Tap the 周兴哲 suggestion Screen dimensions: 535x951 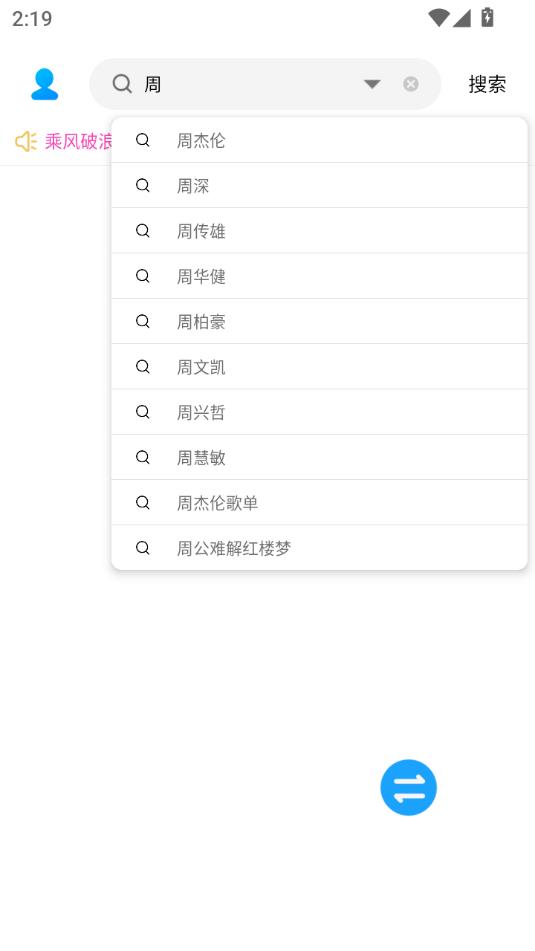tap(320, 412)
